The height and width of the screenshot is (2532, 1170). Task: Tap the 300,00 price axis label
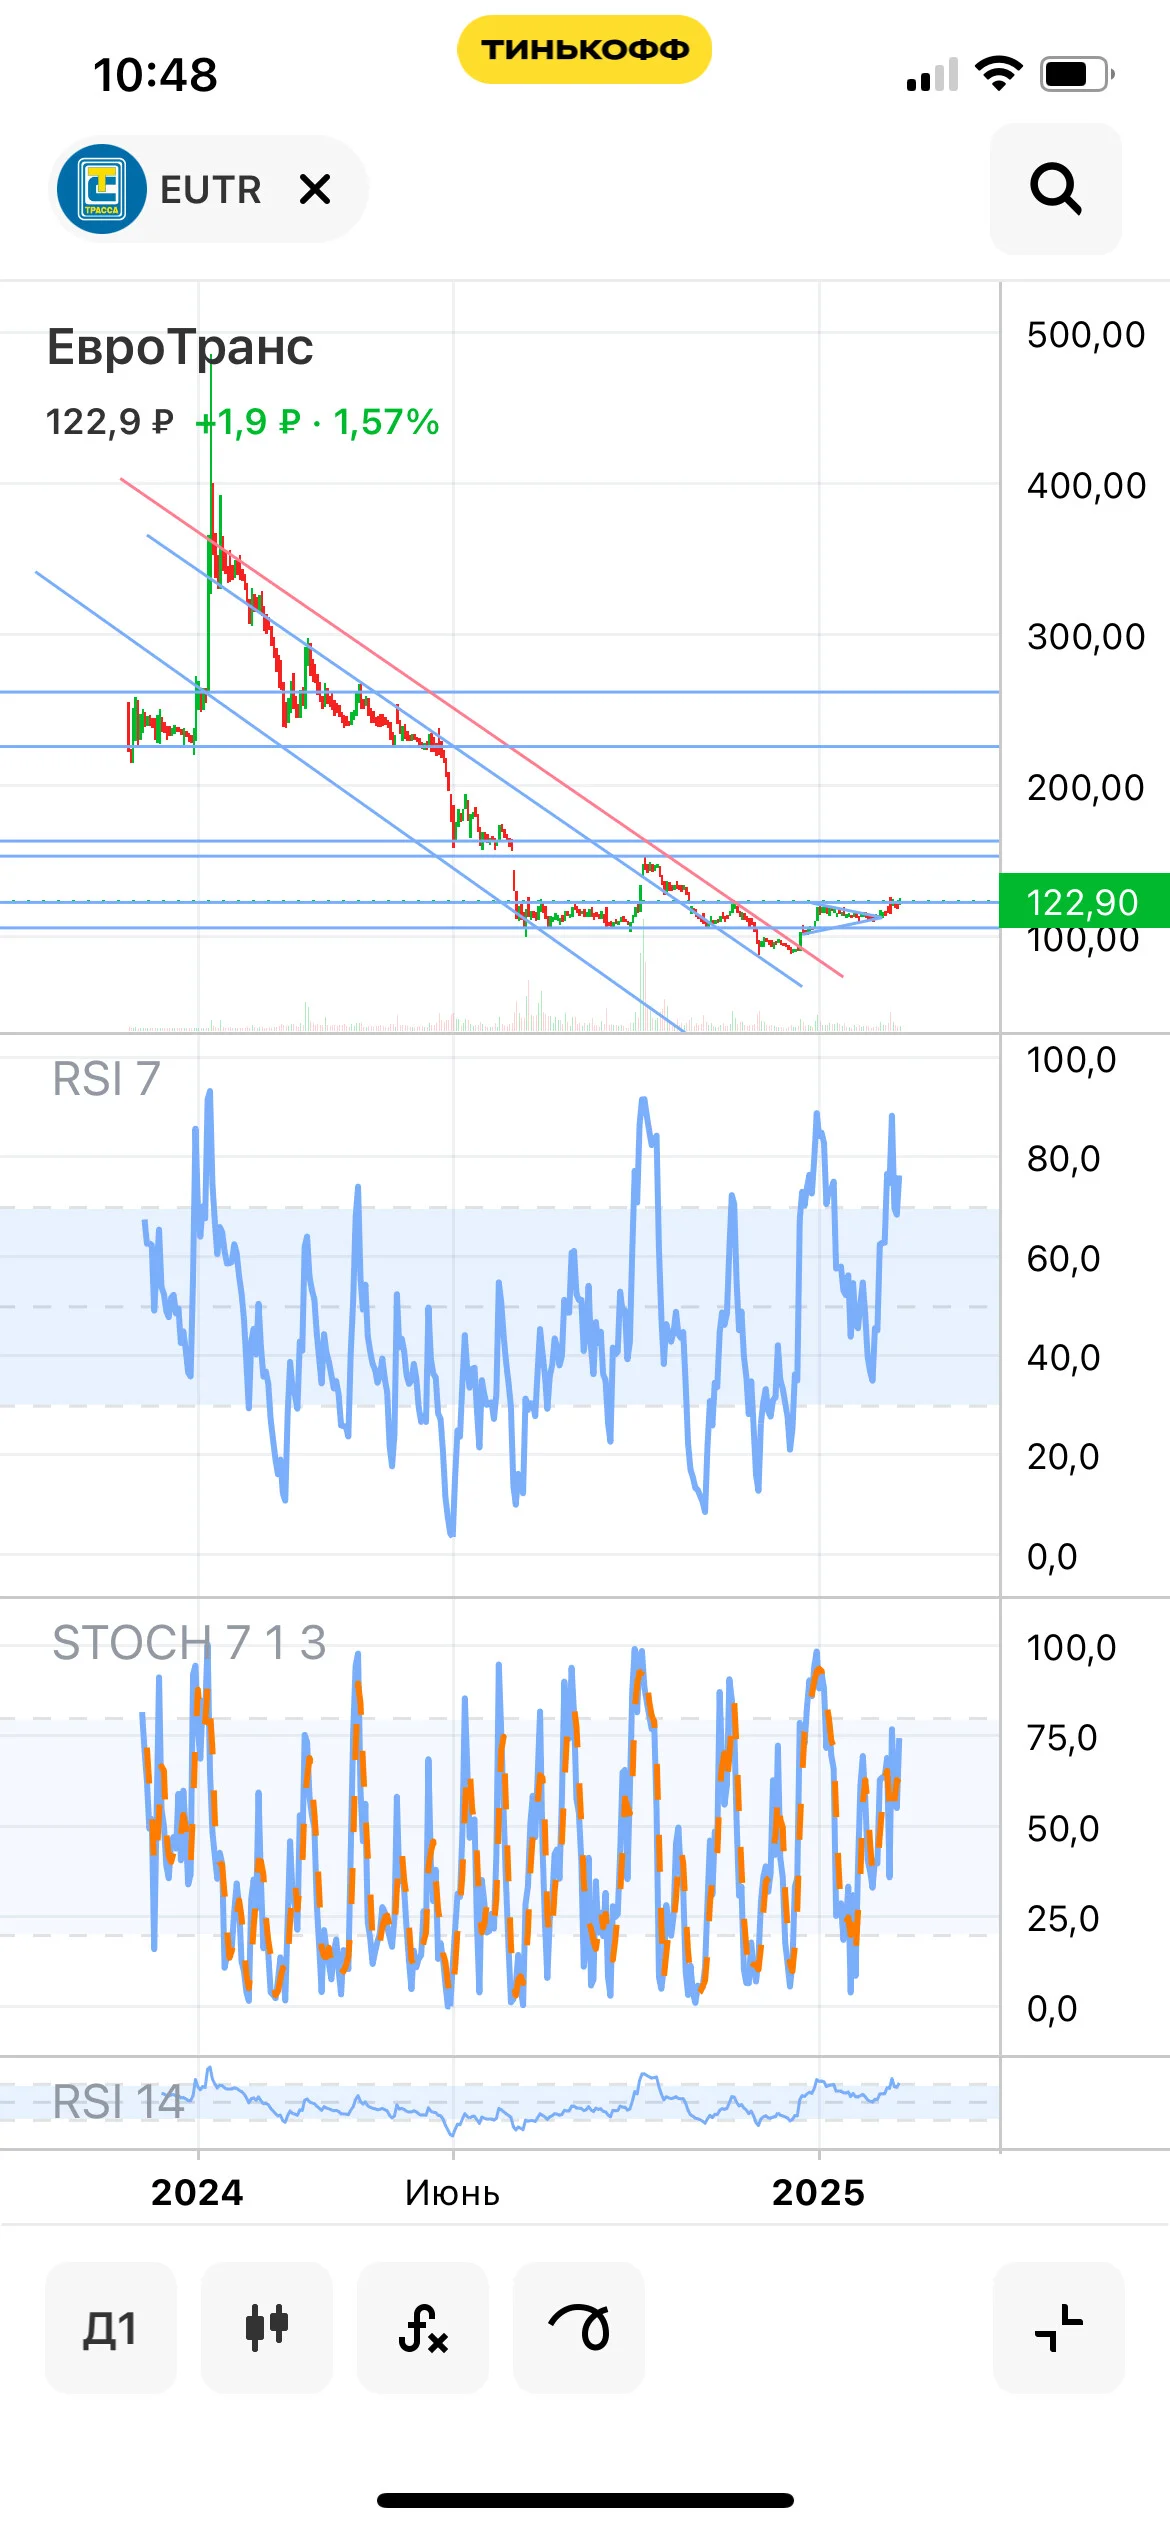pos(1086,637)
